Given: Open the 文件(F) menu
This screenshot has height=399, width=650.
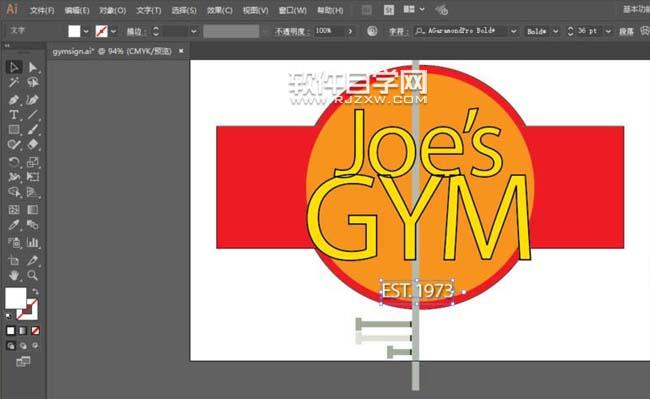Looking at the screenshot, I should (x=42, y=10).
